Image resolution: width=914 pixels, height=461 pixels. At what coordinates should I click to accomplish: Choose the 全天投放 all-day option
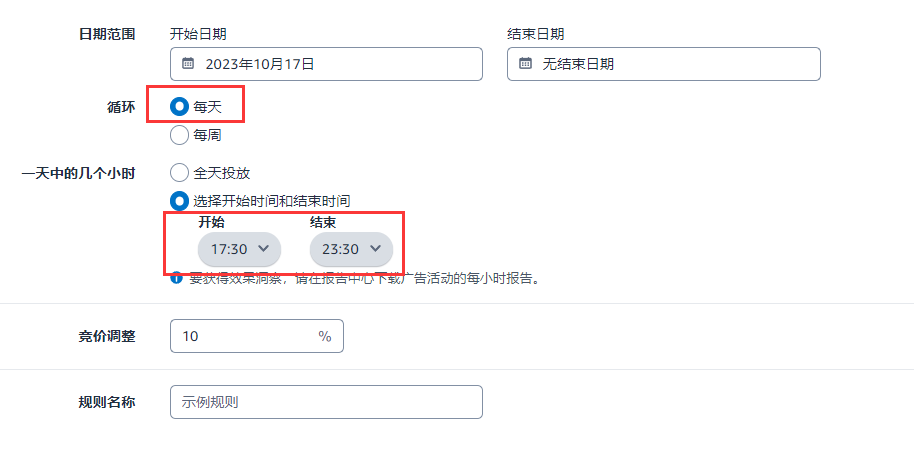[x=179, y=173]
